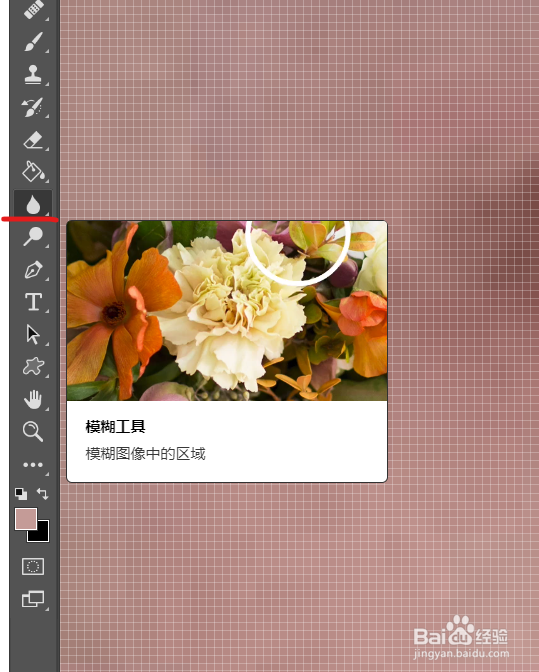The image size is (539, 672).
Task: Choose the Clone Stamp tool
Action: click(33, 75)
